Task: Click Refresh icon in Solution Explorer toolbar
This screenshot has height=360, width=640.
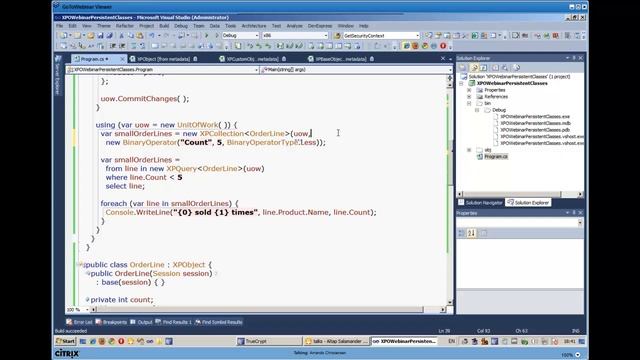Action: tap(484, 68)
